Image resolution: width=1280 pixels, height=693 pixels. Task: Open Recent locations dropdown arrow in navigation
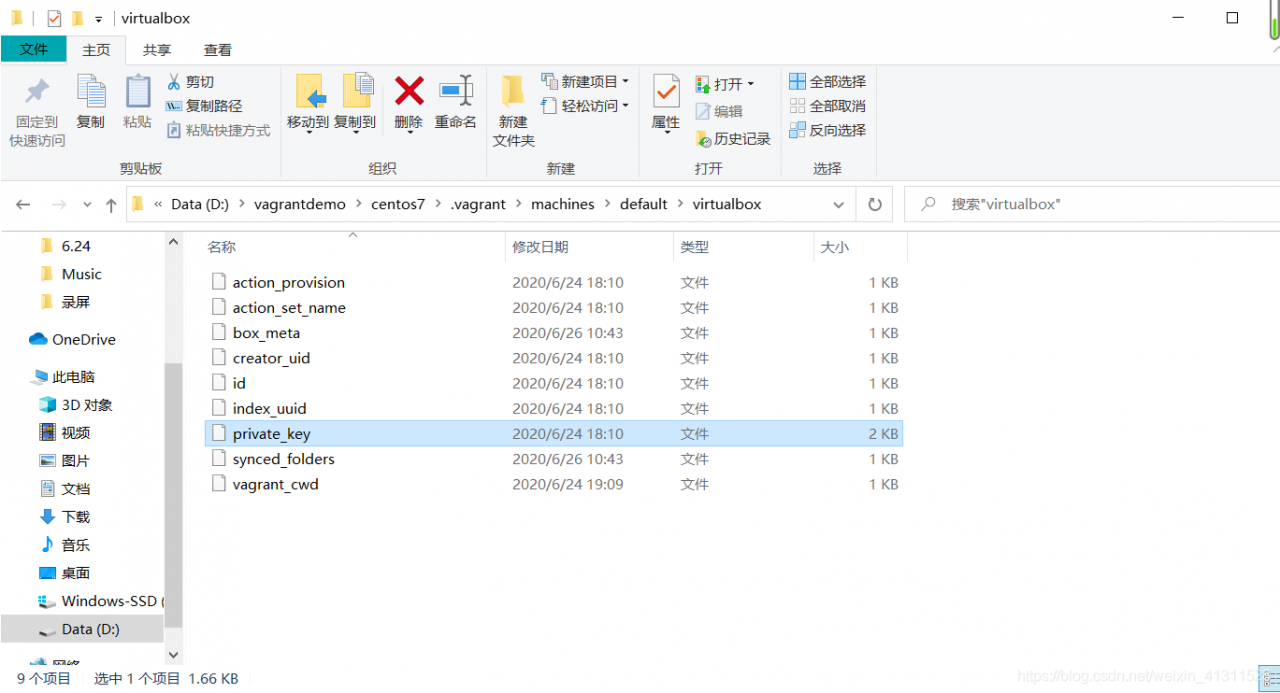click(87, 204)
